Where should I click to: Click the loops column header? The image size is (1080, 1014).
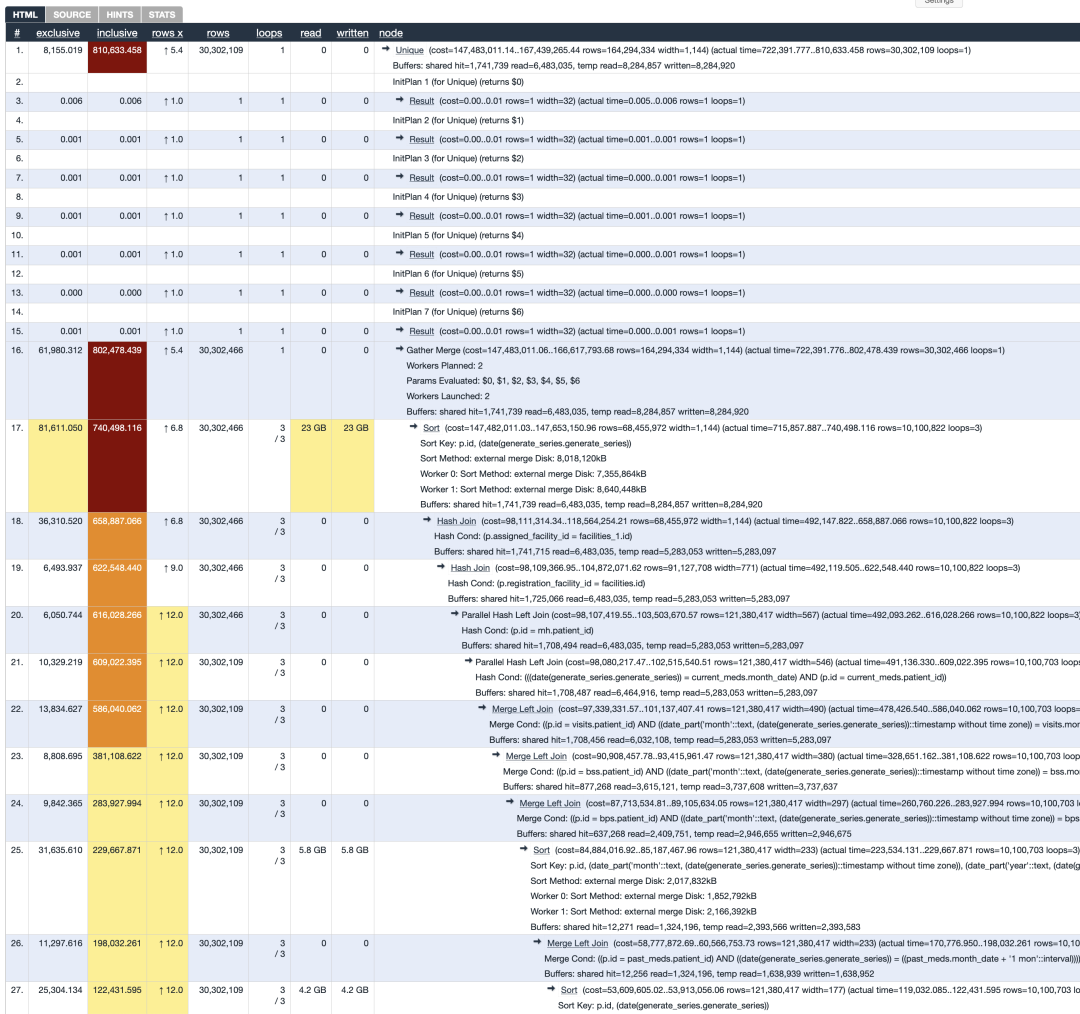269,33
